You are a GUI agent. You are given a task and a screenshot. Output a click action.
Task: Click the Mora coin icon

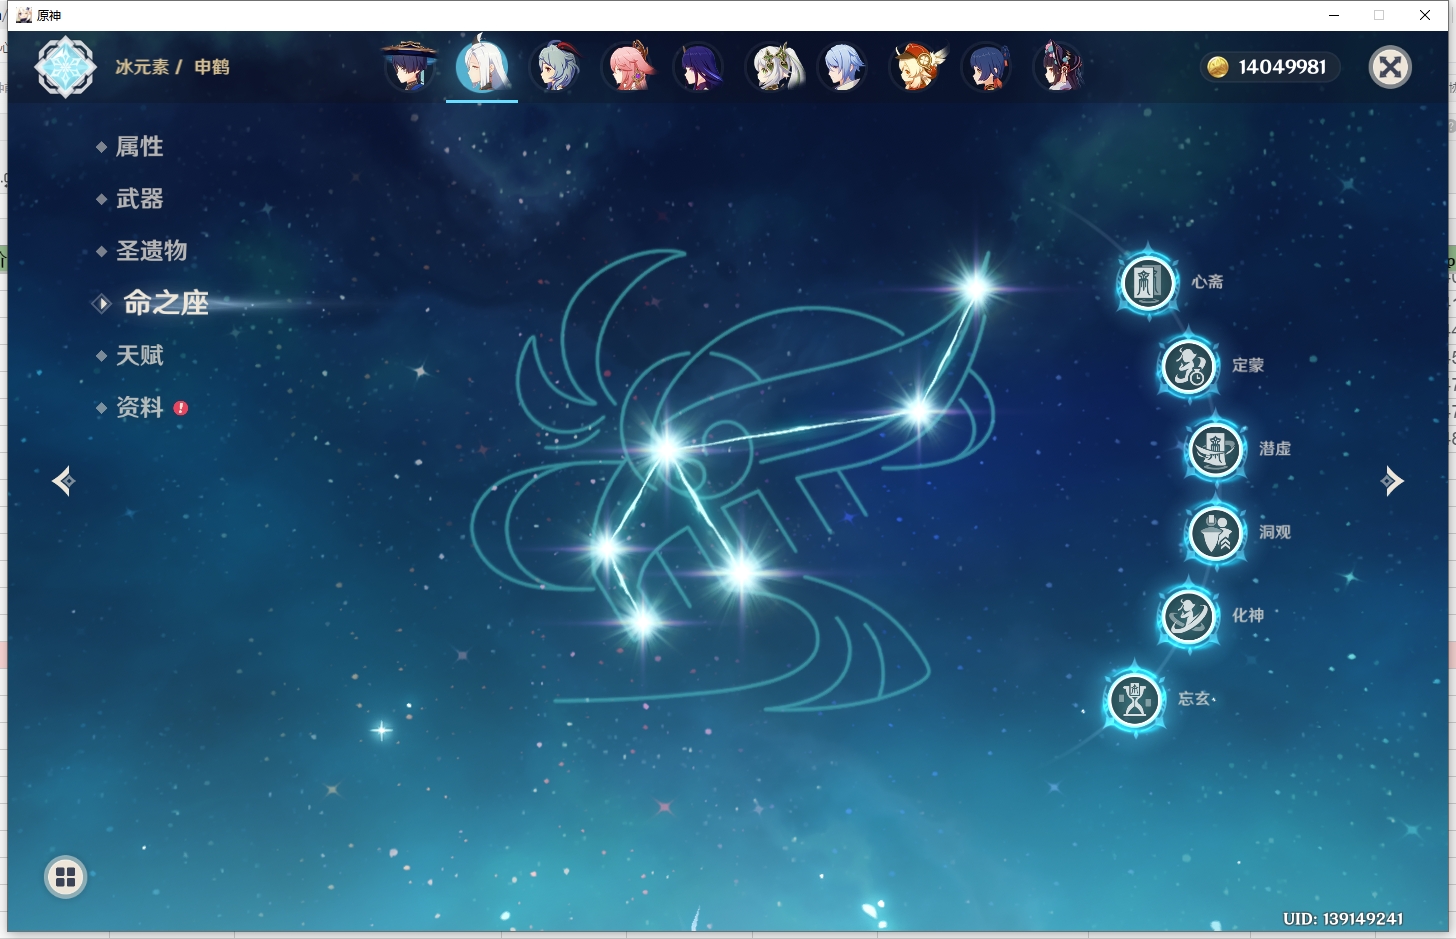tap(1217, 67)
